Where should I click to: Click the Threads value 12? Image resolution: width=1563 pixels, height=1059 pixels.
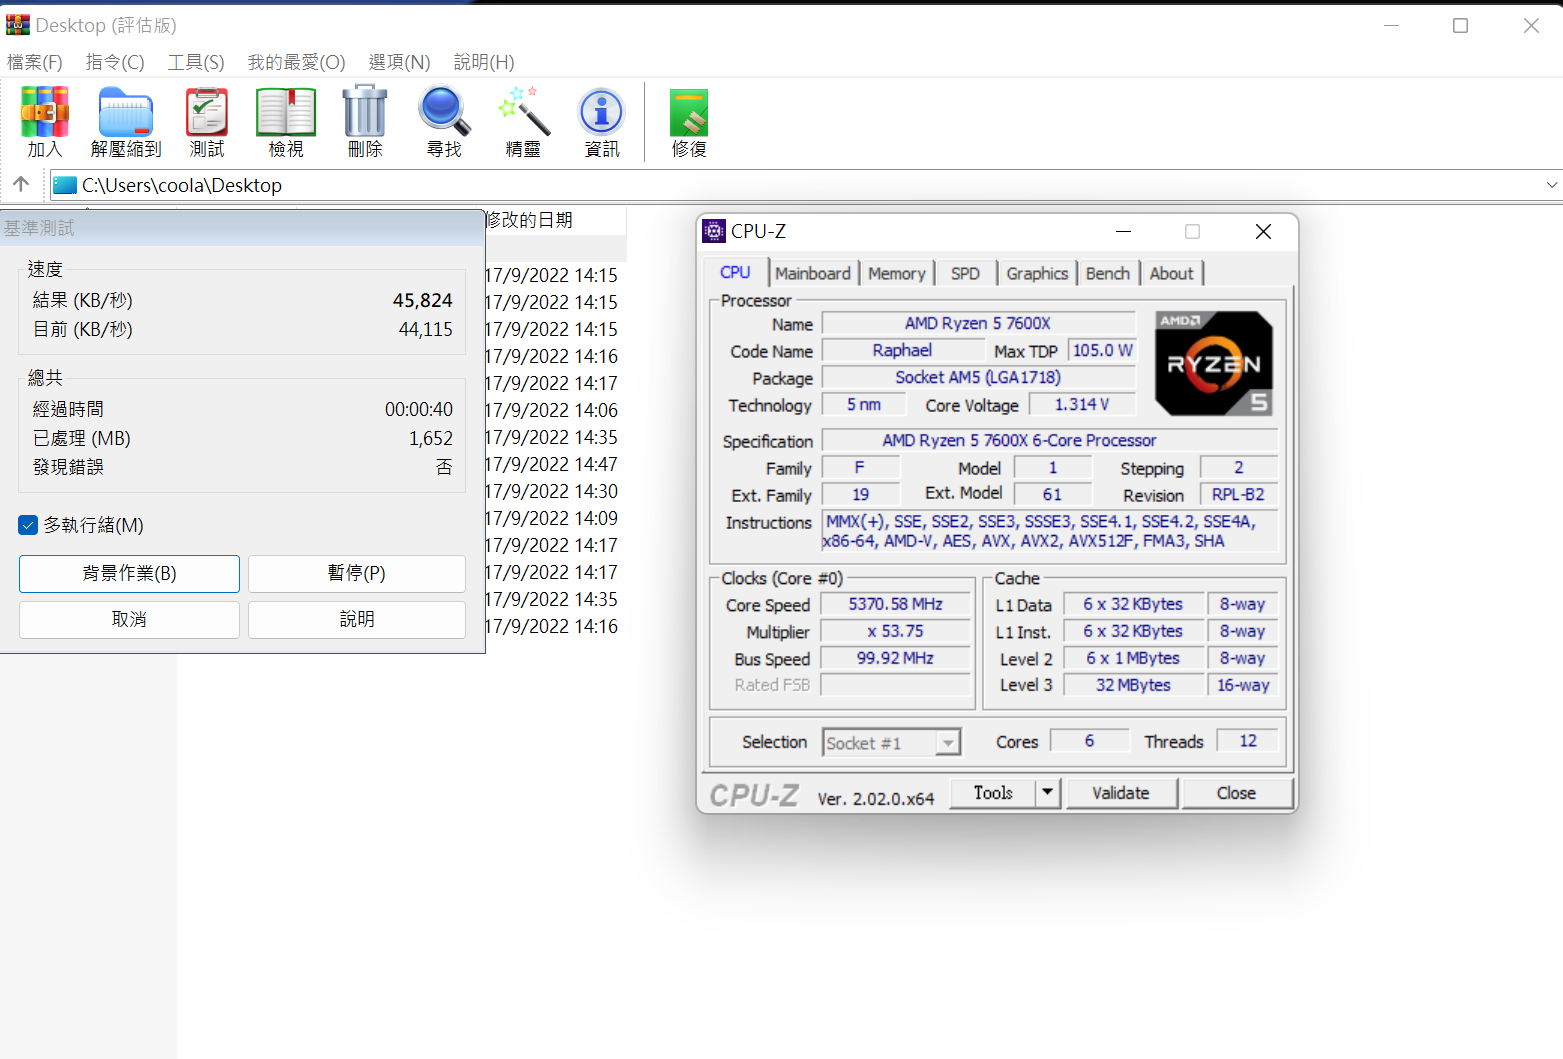[x=1247, y=740]
